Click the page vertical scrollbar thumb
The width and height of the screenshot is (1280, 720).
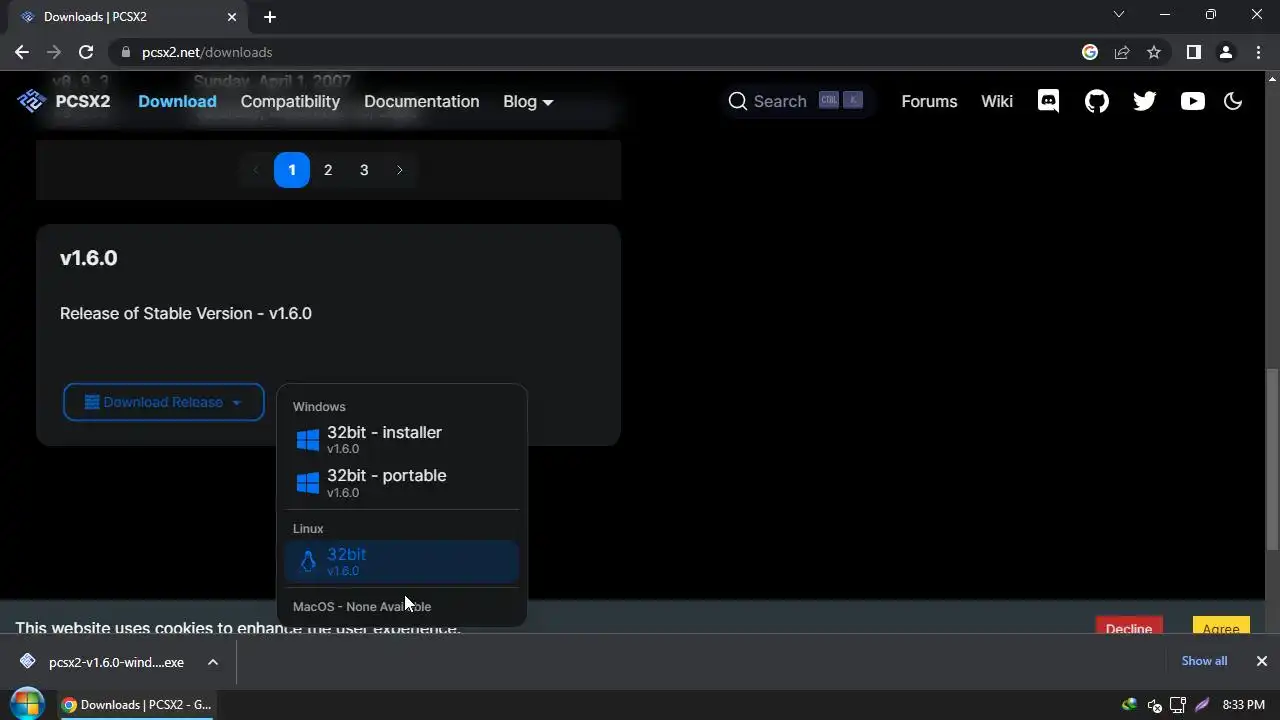pyautogui.click(x=1272, y=460)
